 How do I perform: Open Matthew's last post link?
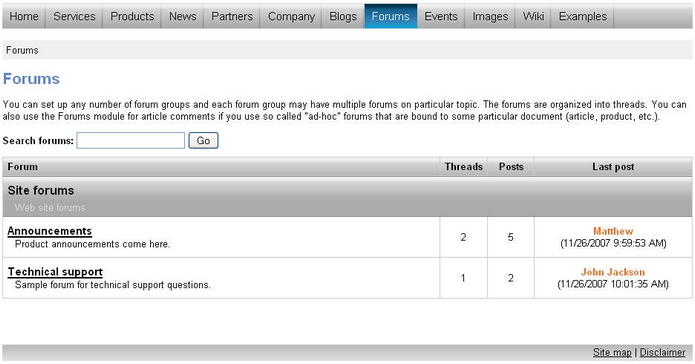pyautogui.click(x=613, y=231)
